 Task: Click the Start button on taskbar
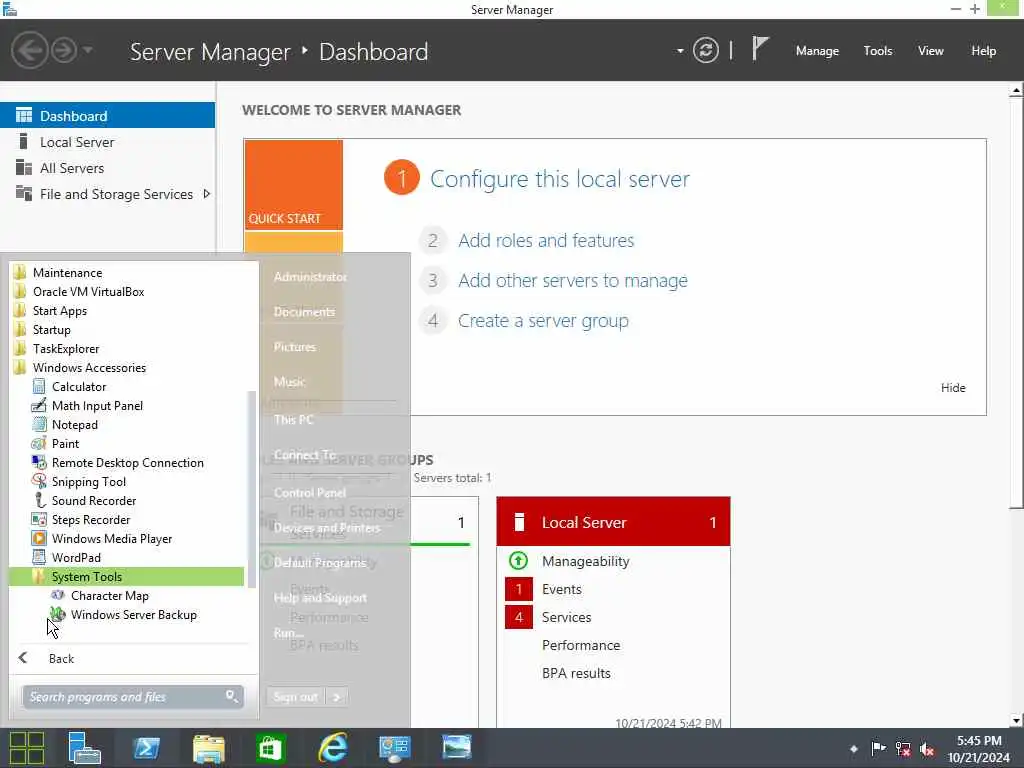[27, 748]
